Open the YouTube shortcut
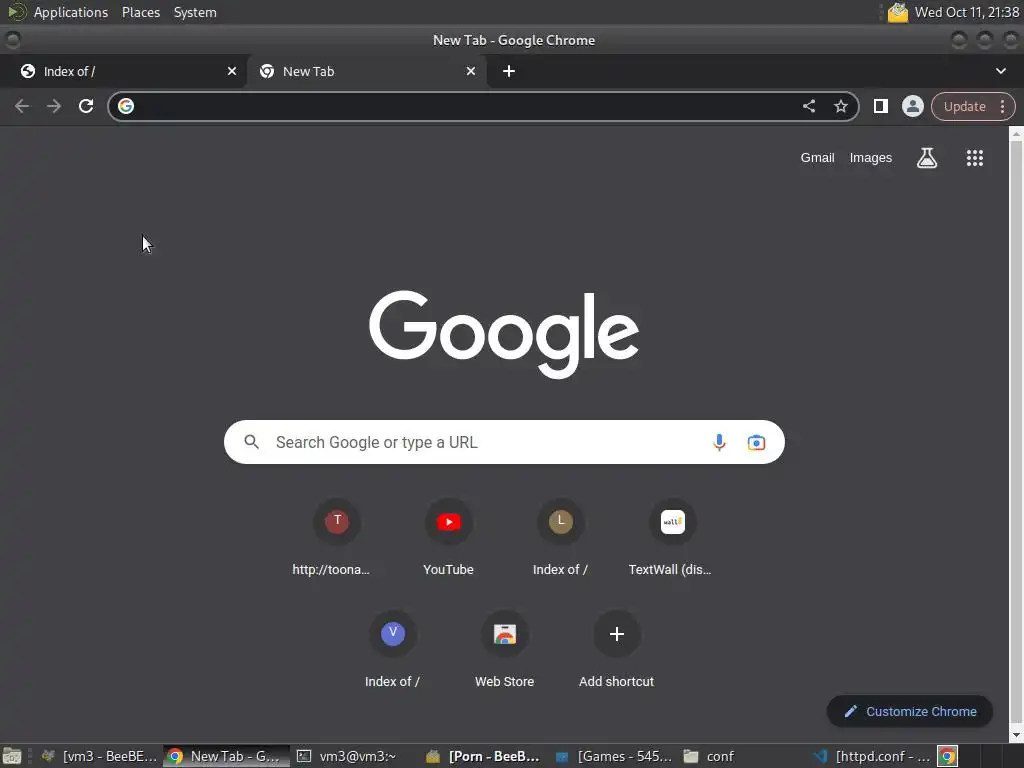1024x768 pixels. (449, 539)
